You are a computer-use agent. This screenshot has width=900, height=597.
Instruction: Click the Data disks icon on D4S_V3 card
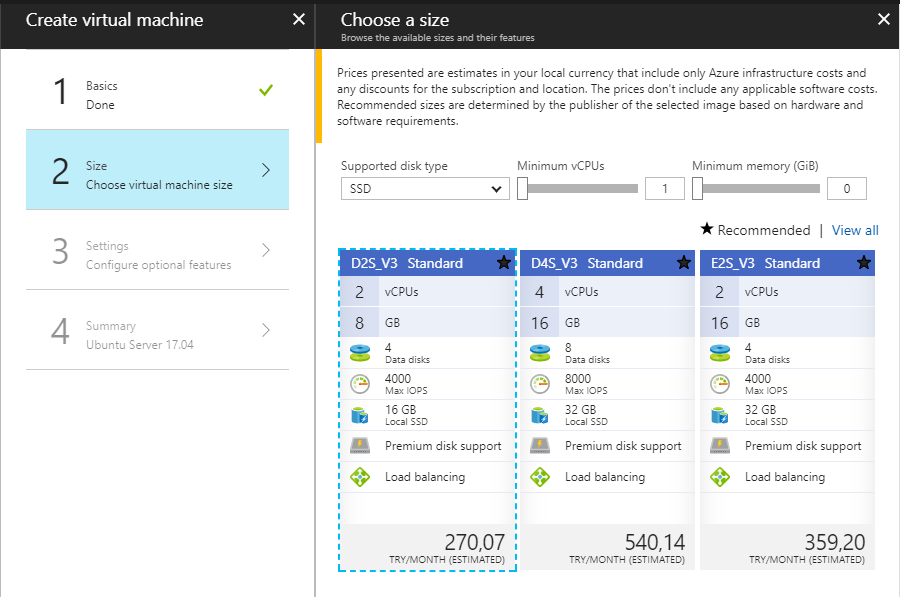tap(540, 352)
